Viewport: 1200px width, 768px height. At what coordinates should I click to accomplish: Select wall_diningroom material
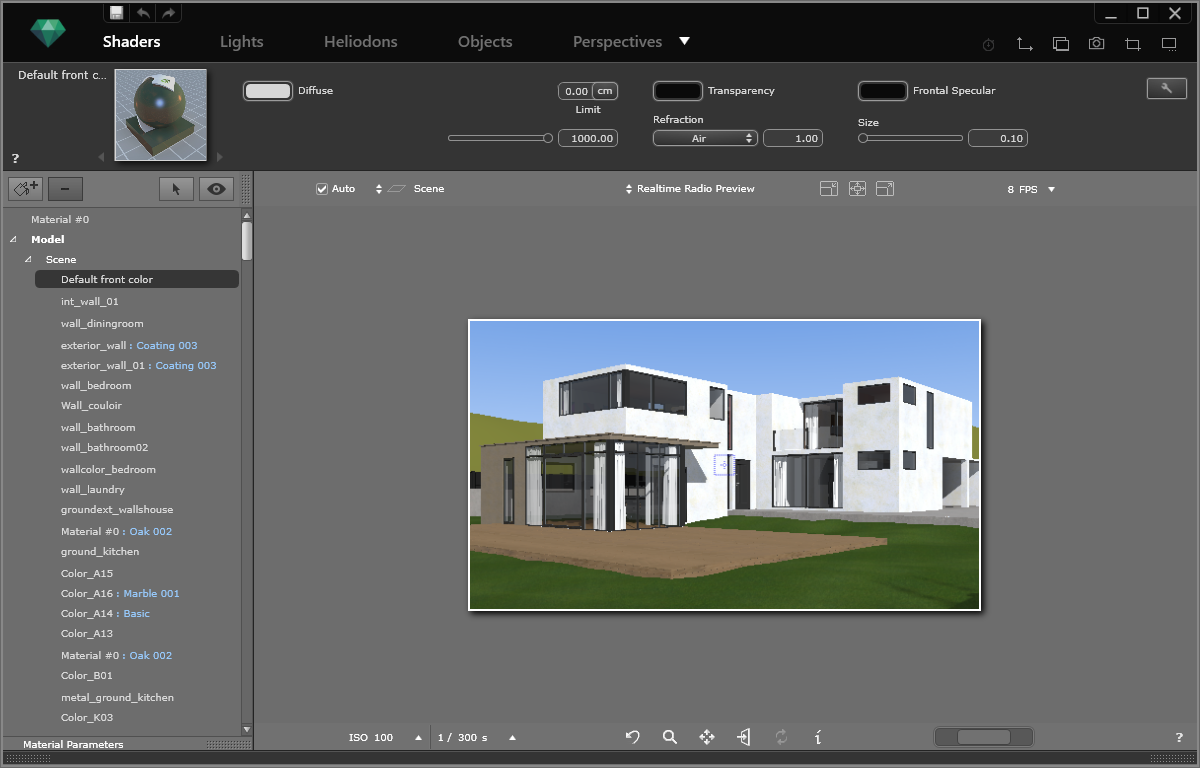(102, 323)
